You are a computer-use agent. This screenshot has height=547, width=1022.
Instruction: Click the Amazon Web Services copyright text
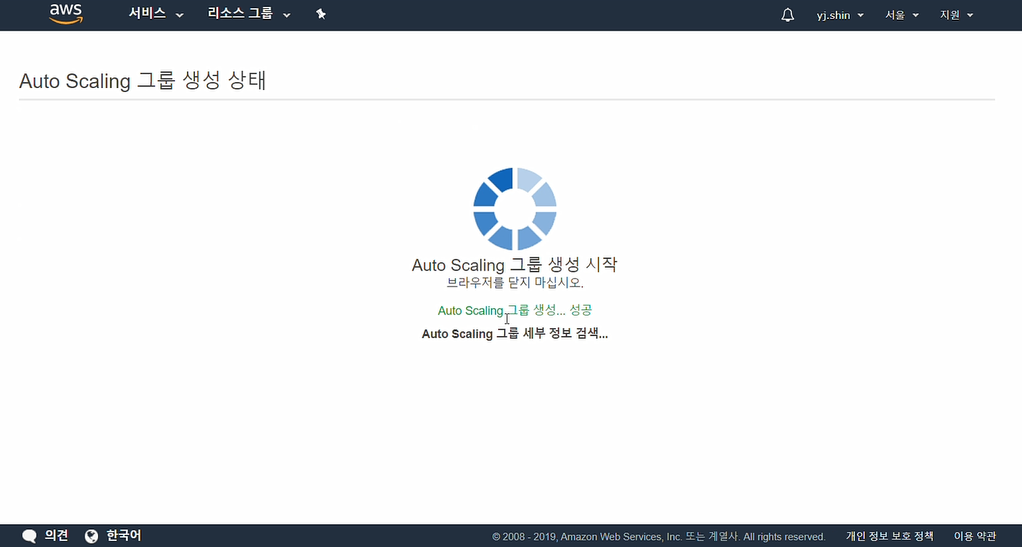[659, 537]
